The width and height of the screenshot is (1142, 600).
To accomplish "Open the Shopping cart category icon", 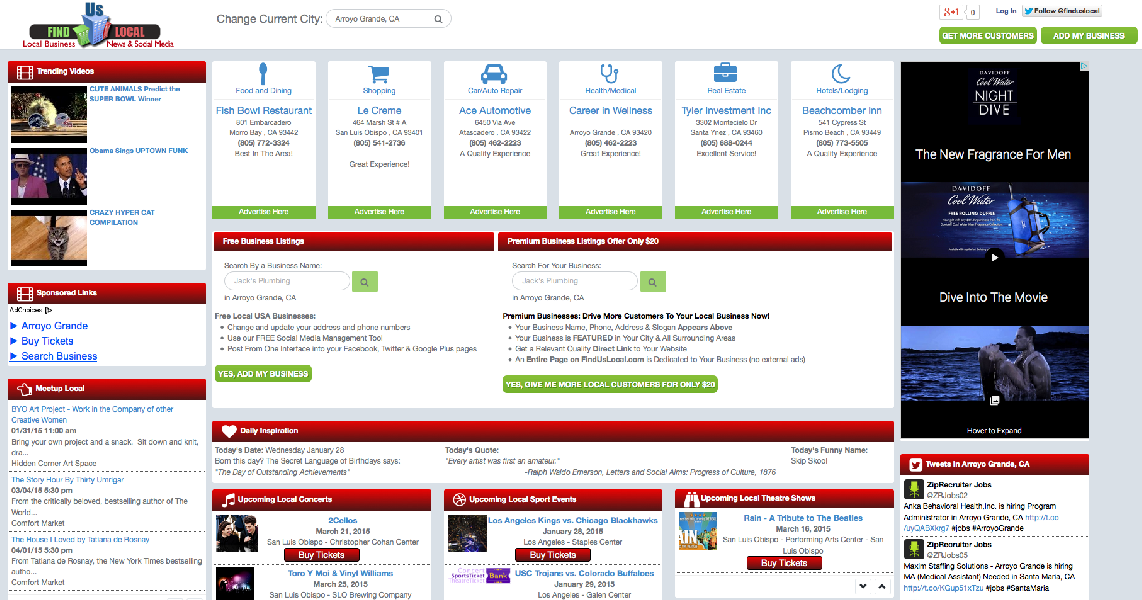I will 379,74.
